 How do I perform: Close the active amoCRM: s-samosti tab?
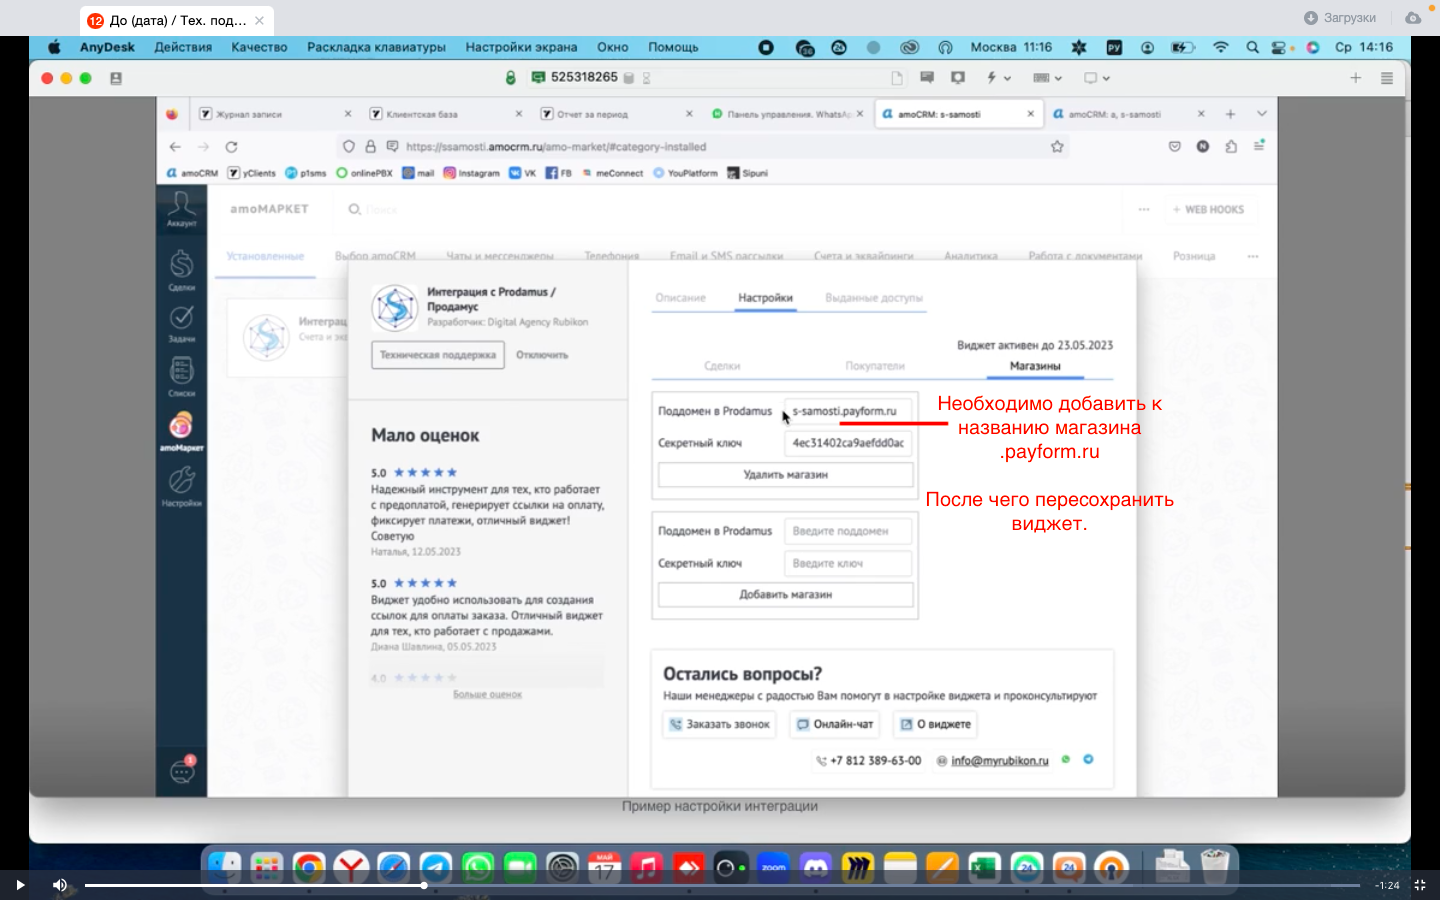(1031, 114)
